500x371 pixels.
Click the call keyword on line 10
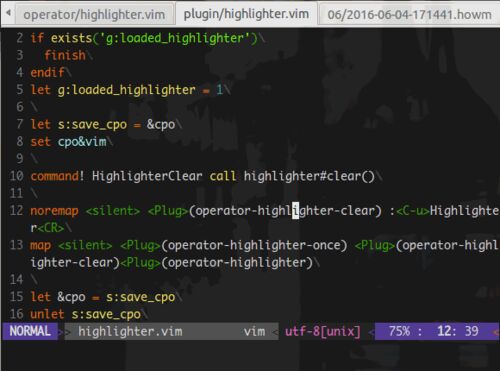coord(223,176)
